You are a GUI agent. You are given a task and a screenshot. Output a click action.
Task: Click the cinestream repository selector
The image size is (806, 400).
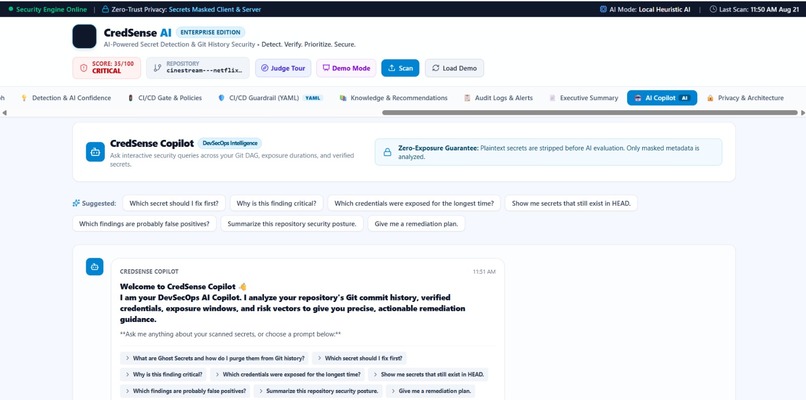(x=198, y=68)
